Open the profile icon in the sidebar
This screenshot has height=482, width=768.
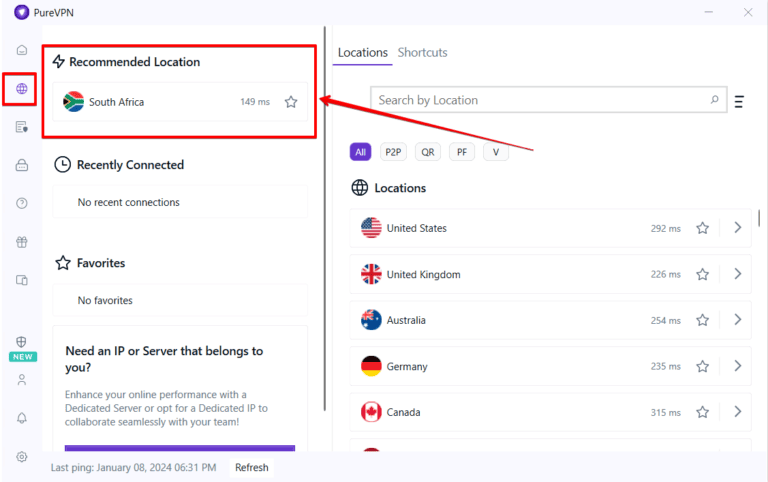coord(22,380)
